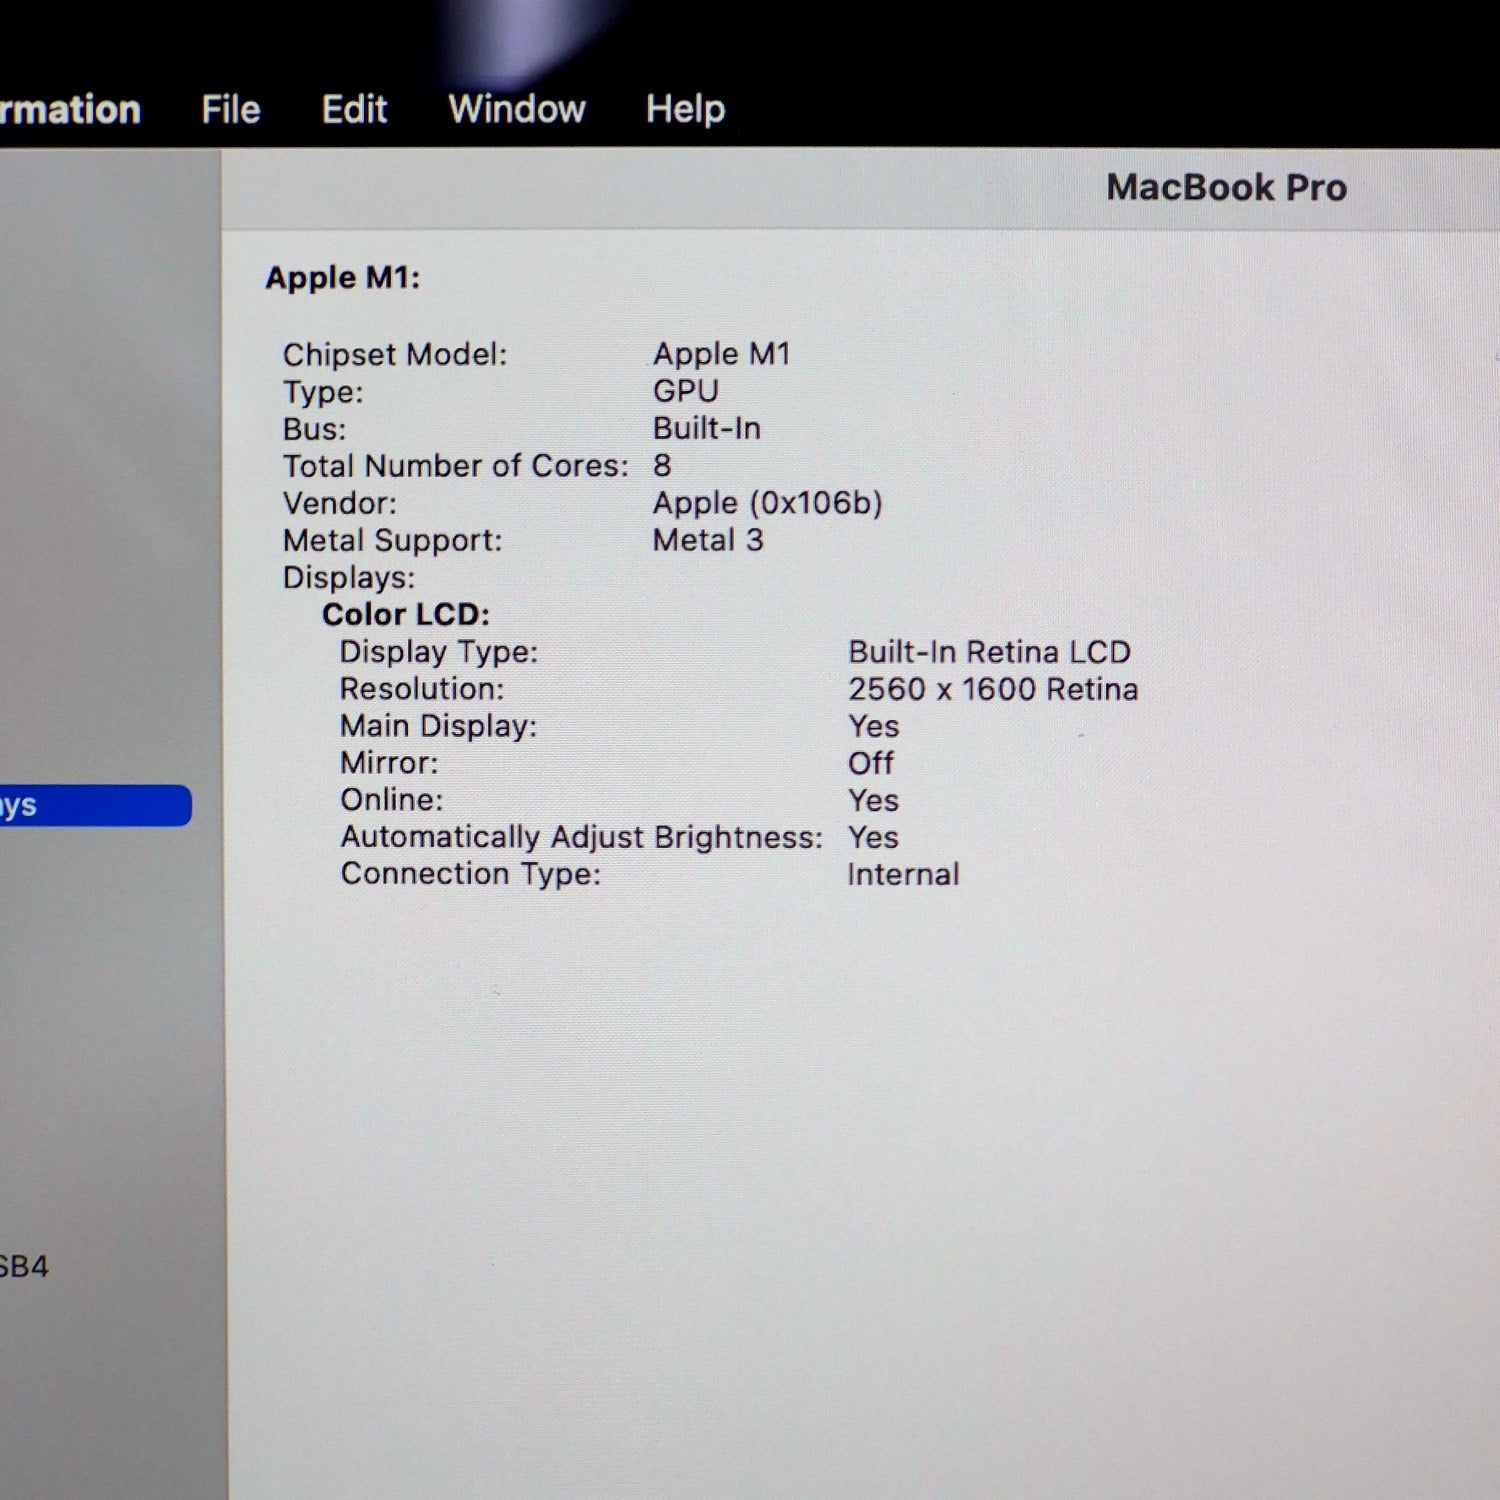This screenshot has width=1500, height=1500.
Task: Click the bold Apple M1 heading
Action: point(342,278)
